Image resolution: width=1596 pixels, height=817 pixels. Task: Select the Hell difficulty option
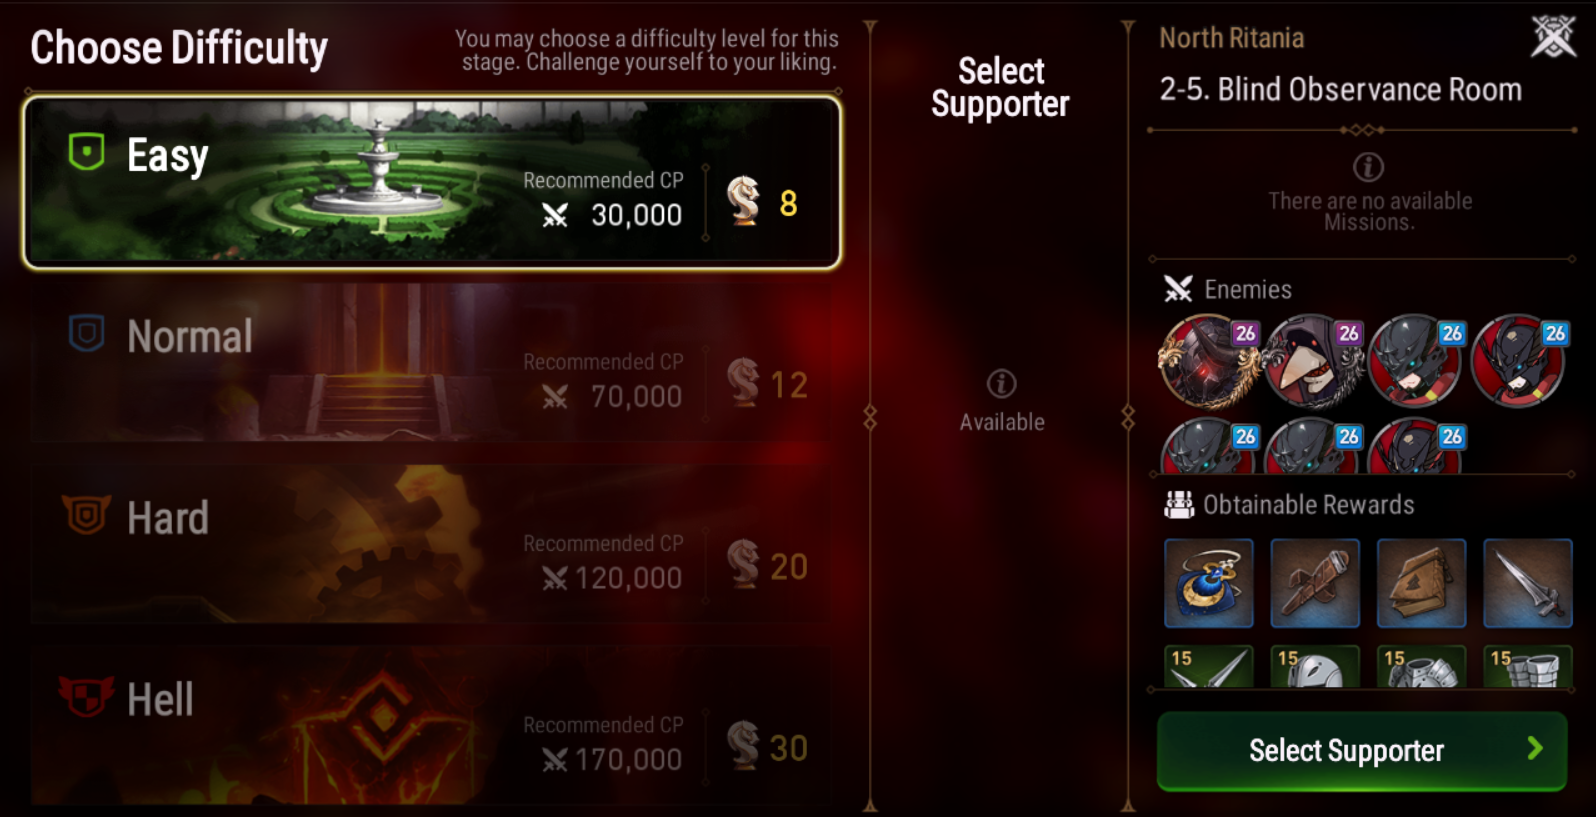432,725
